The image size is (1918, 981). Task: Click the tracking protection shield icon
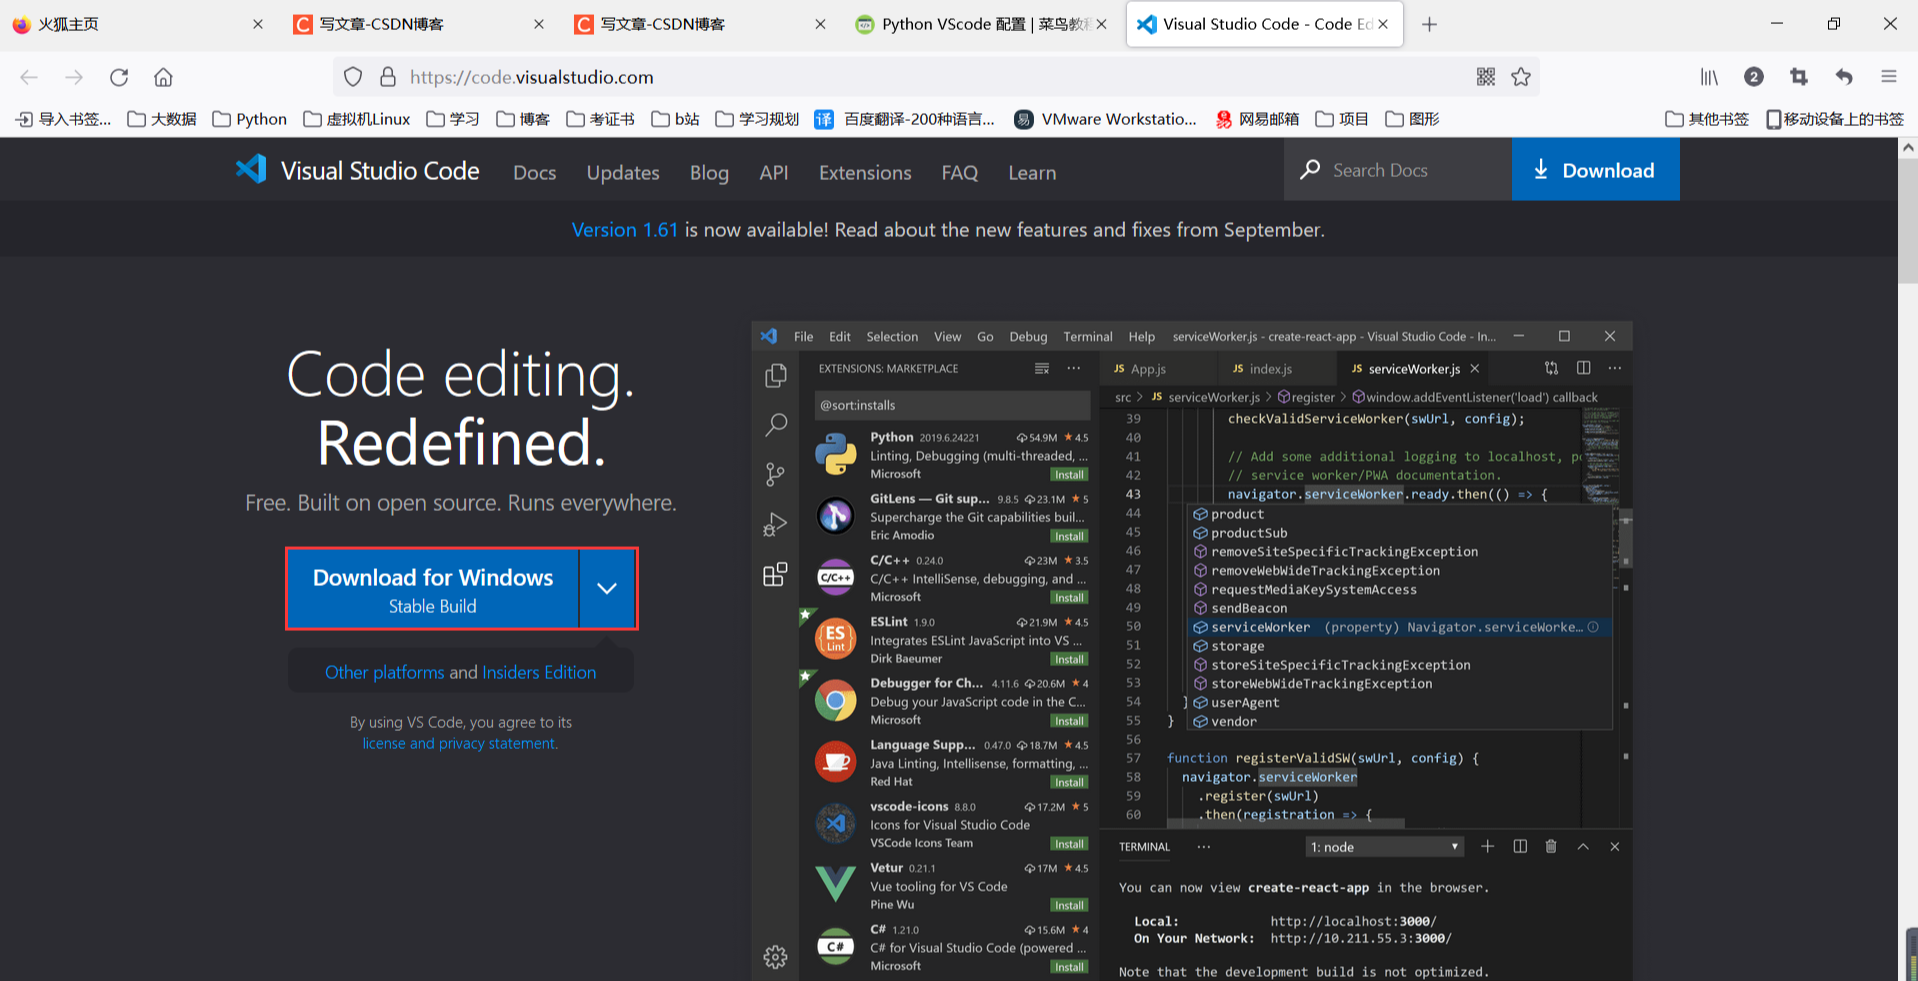(353, 77)
